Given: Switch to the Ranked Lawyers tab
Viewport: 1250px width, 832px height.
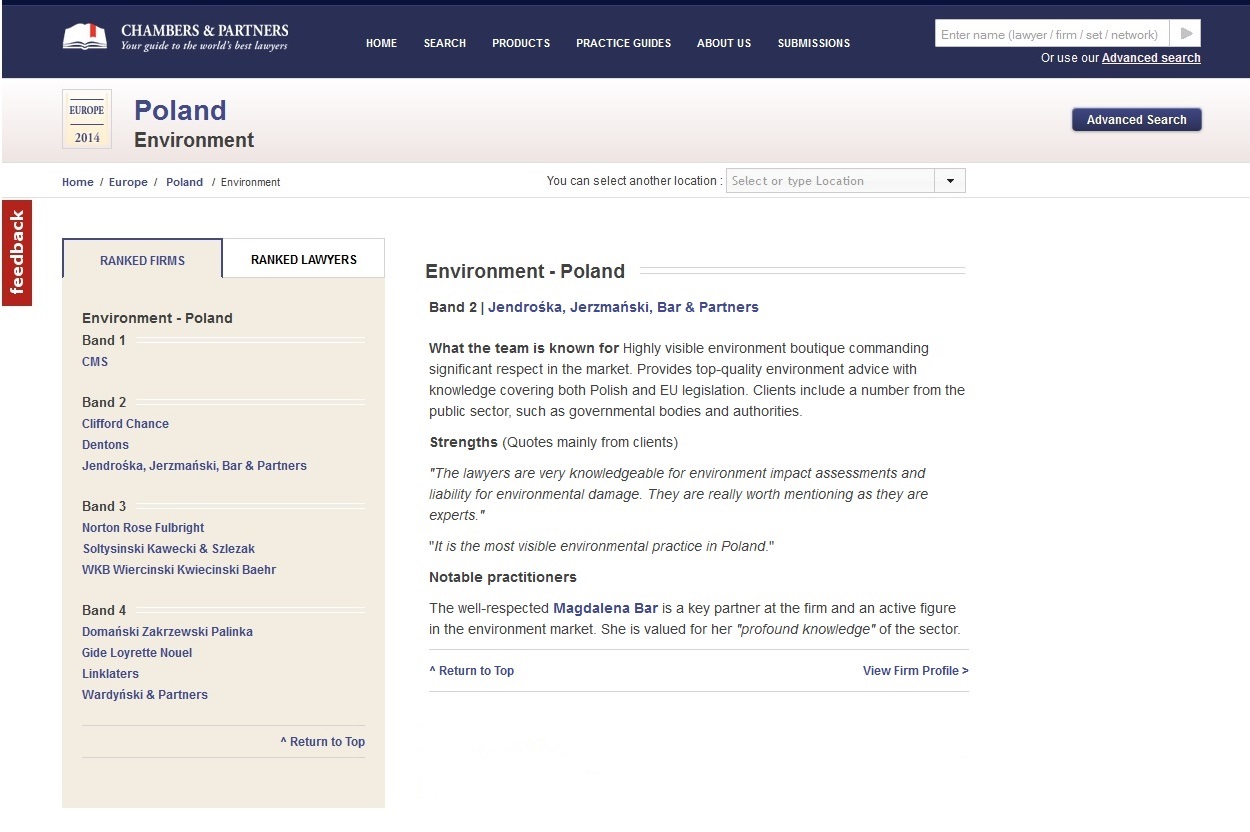Looking at the screenshot, I should [304, 259].
